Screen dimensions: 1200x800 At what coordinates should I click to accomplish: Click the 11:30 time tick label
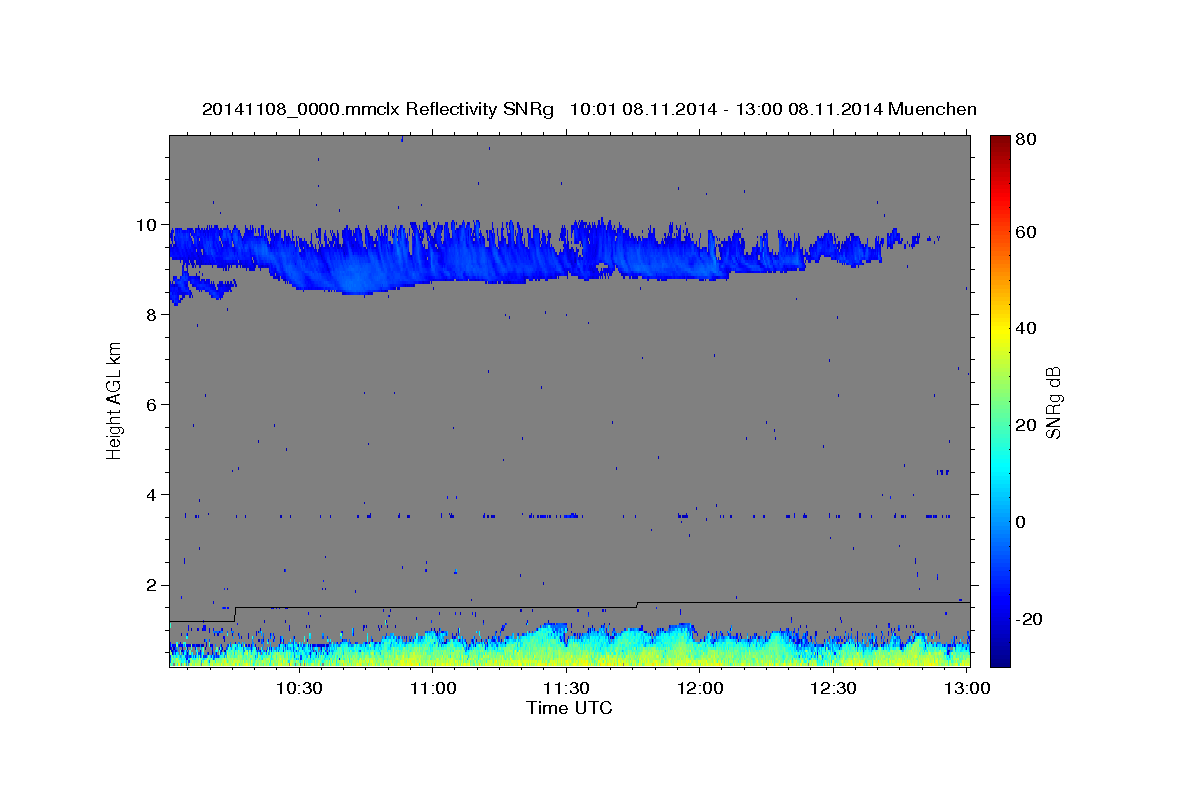(x=566, y=689)
